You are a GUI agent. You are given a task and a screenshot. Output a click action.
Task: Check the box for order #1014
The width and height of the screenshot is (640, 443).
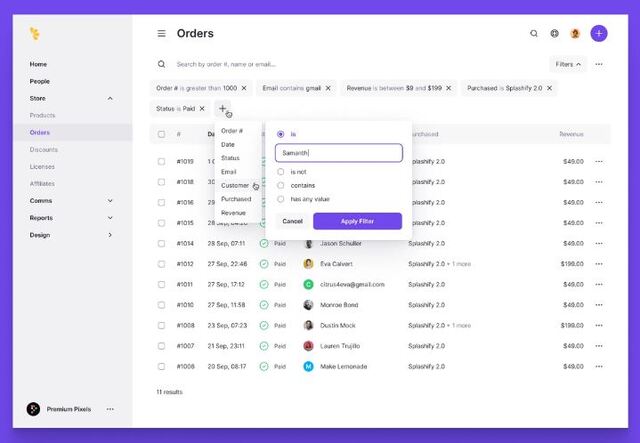[x=162, y=244]
